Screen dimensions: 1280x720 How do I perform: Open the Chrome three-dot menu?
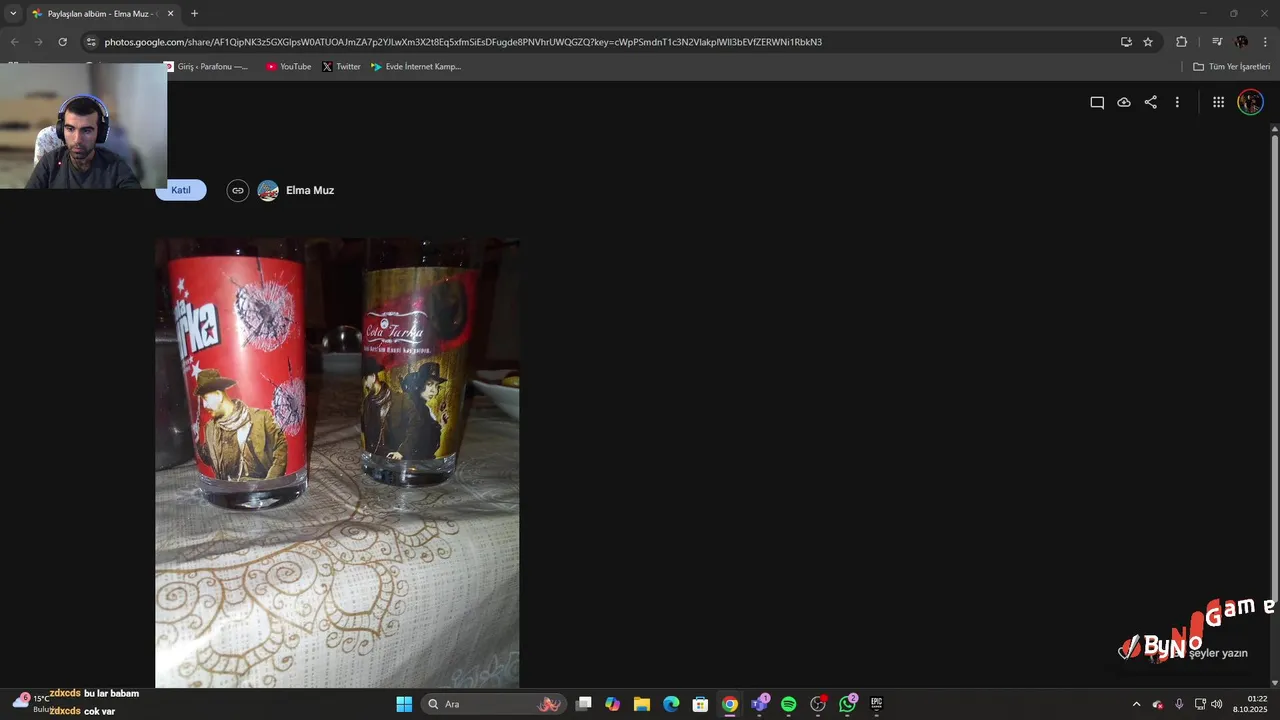point(1265,42)
